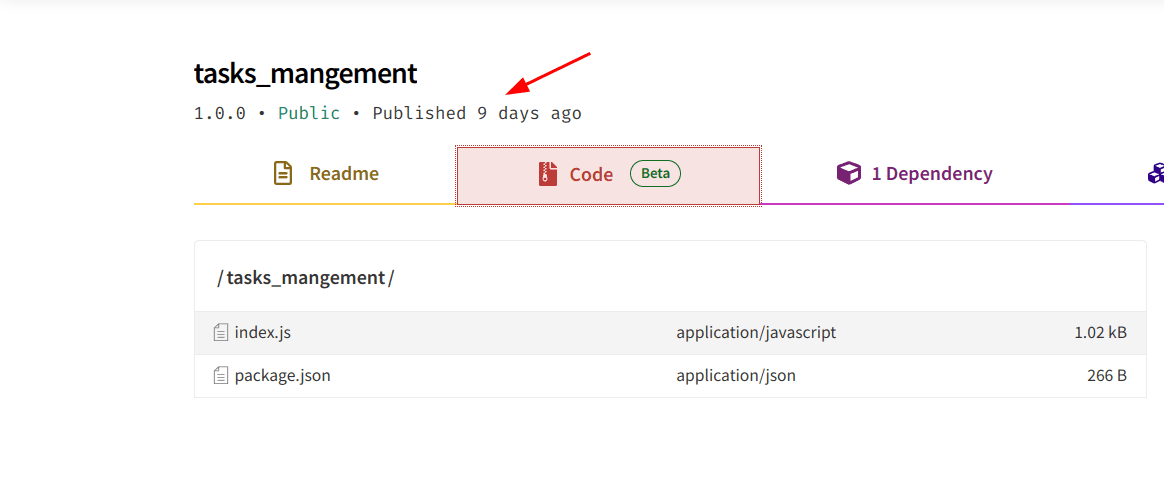Click the file icon beside index.js
This screenshot has height=480, width=1164.
coord(221,332)
